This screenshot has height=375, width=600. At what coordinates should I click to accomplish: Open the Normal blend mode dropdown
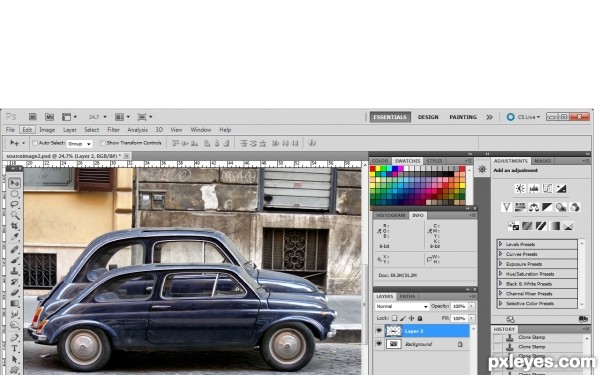[402, 307]
